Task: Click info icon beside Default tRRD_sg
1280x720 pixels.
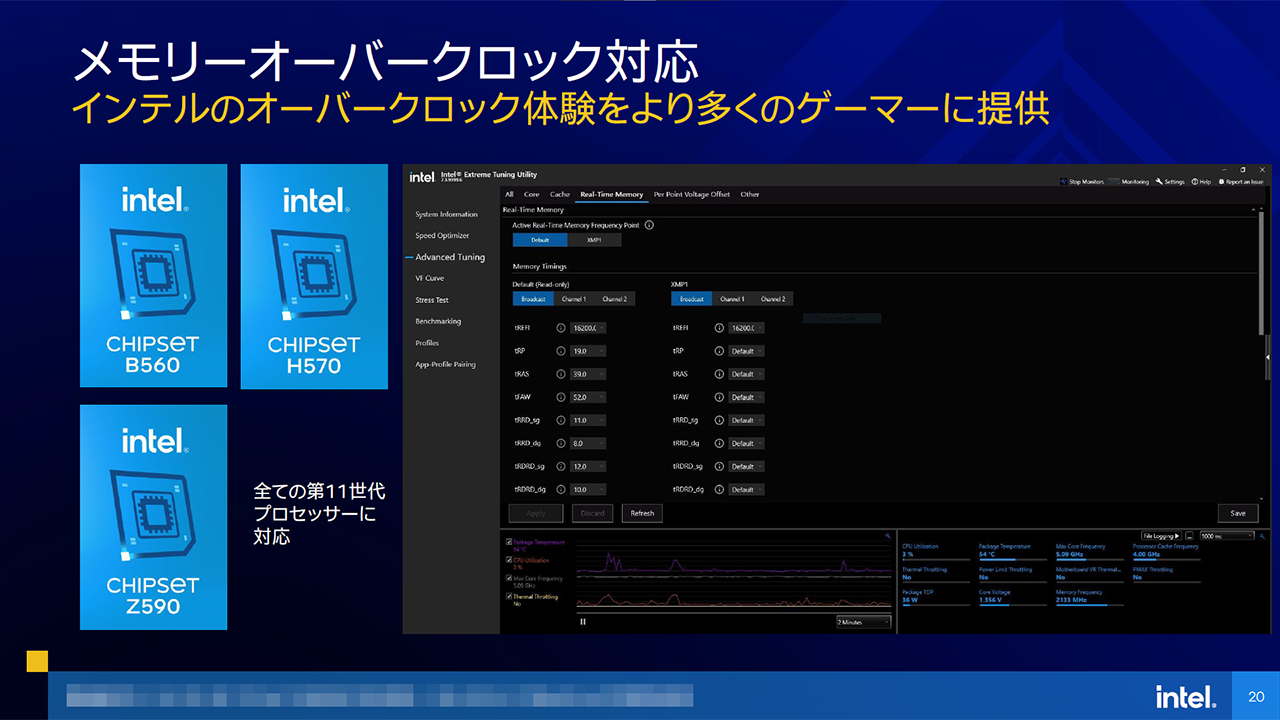Action: (561, 420)
